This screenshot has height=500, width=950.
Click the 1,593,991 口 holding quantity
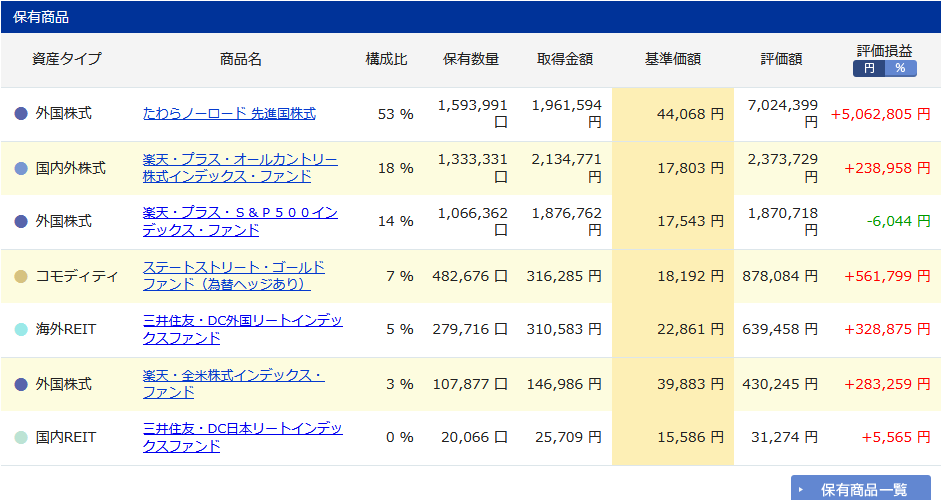[473, 113]
